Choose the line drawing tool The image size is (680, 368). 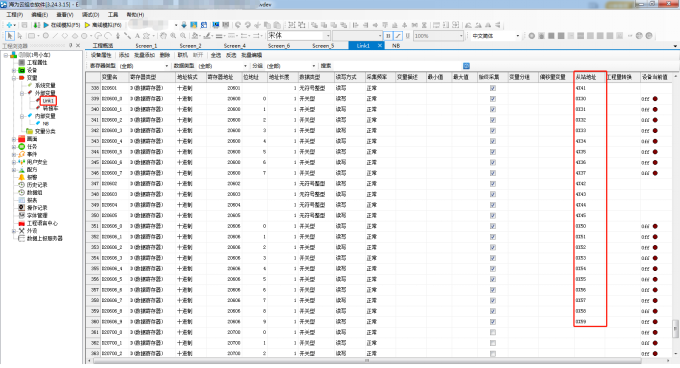[x=55, y=36]
